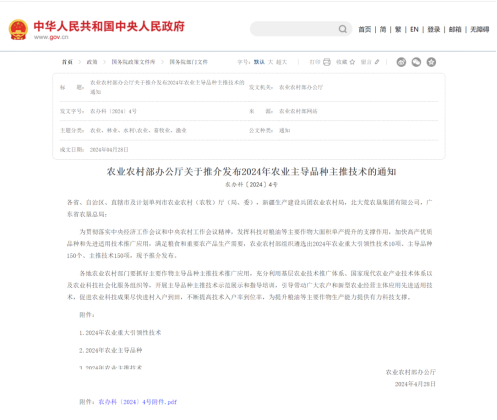Click the search magnifier icon

click(x=343, y=29)
